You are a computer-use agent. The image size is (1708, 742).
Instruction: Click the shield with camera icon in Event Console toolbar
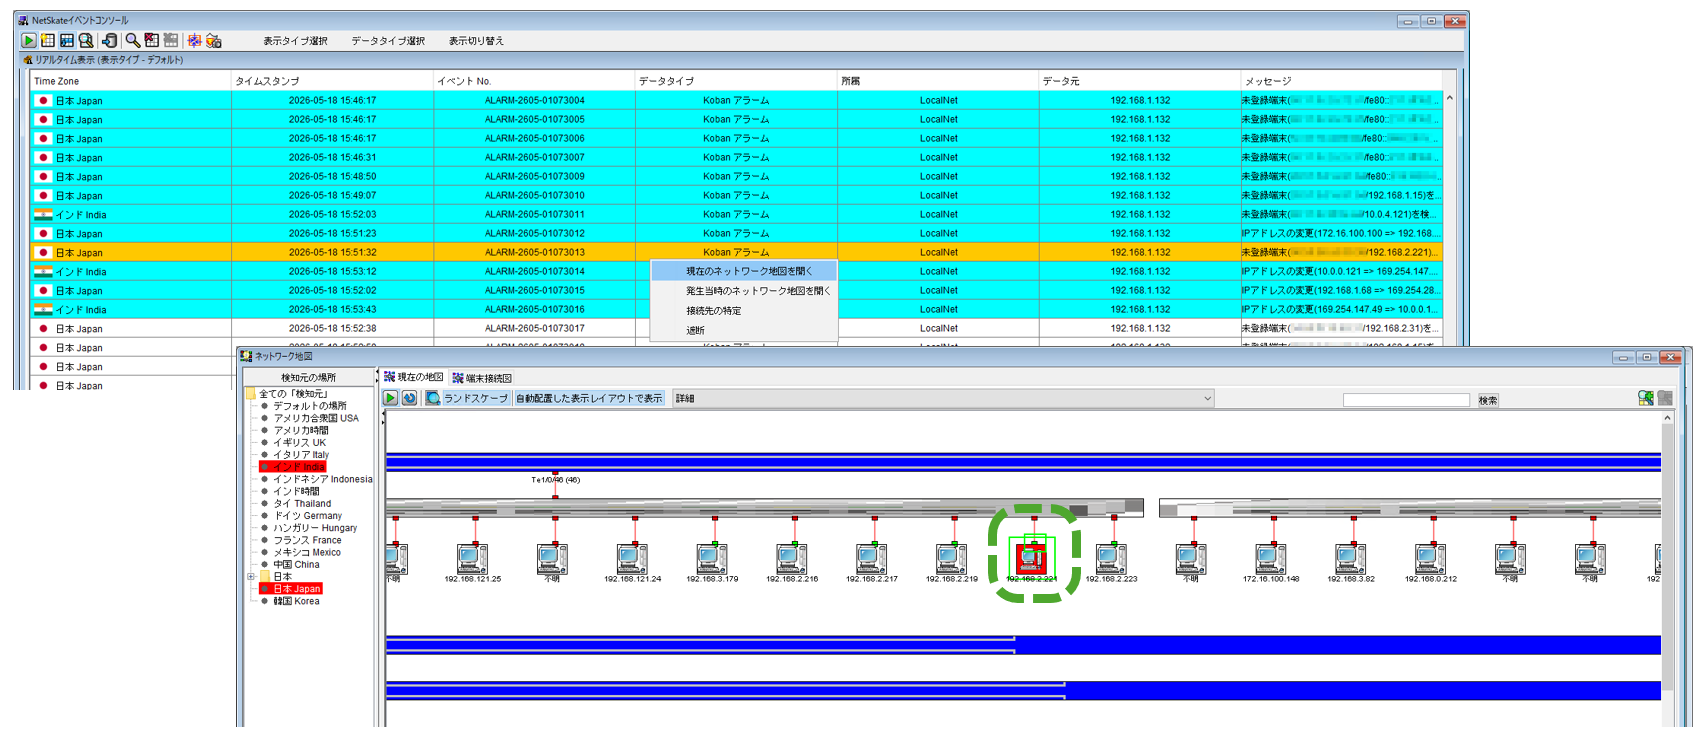pos(213,40)
